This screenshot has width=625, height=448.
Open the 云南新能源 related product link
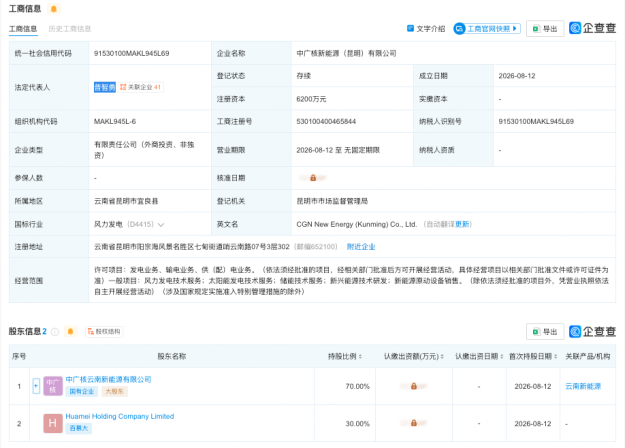[583, 386]
